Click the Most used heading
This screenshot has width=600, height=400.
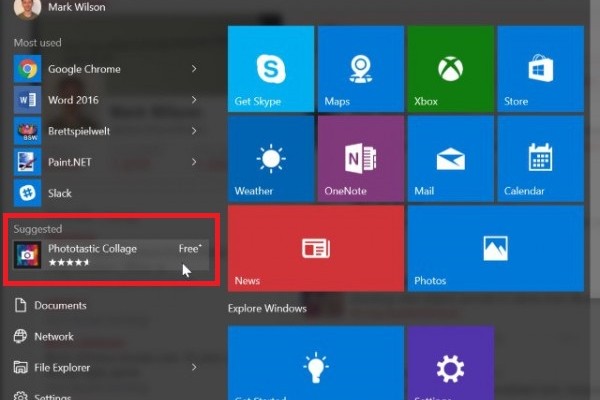tap(38, 42)
